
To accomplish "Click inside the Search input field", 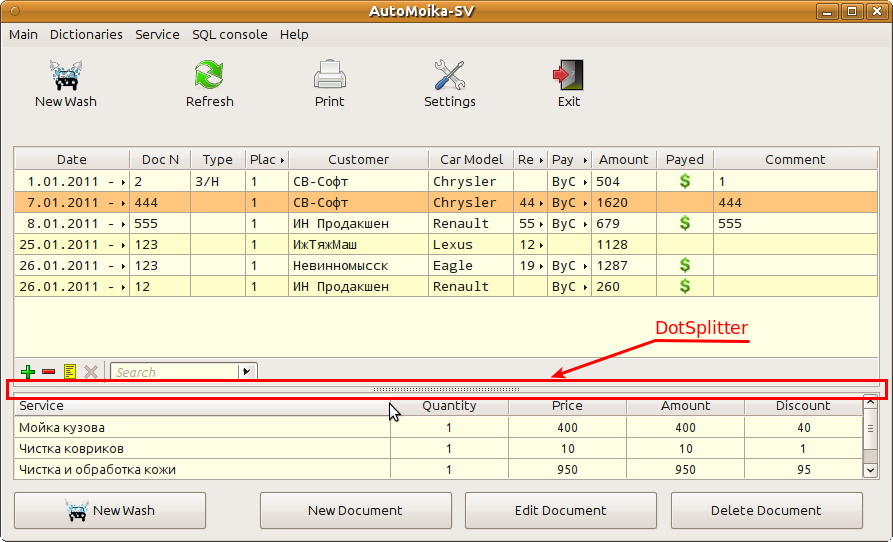I will pos(174,372).
